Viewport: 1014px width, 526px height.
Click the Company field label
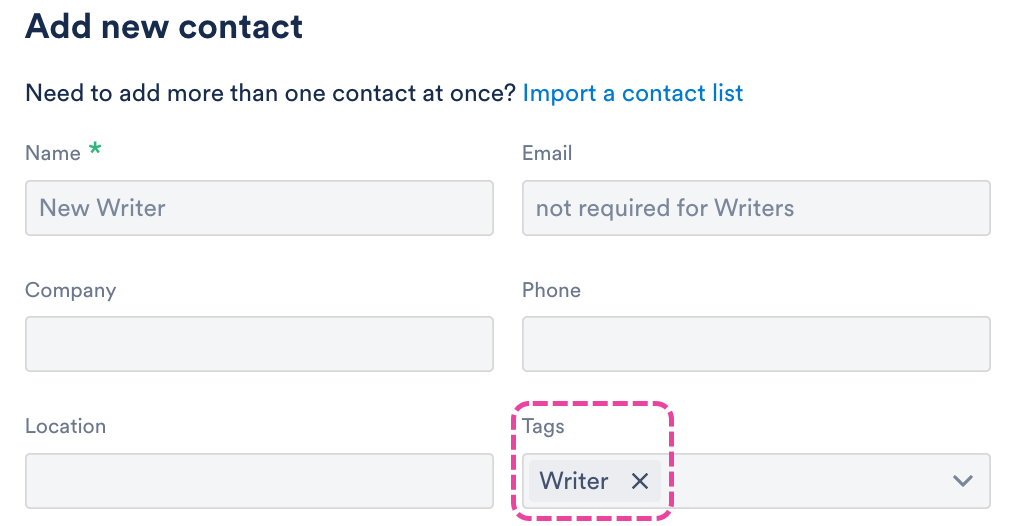click(70, 290)
